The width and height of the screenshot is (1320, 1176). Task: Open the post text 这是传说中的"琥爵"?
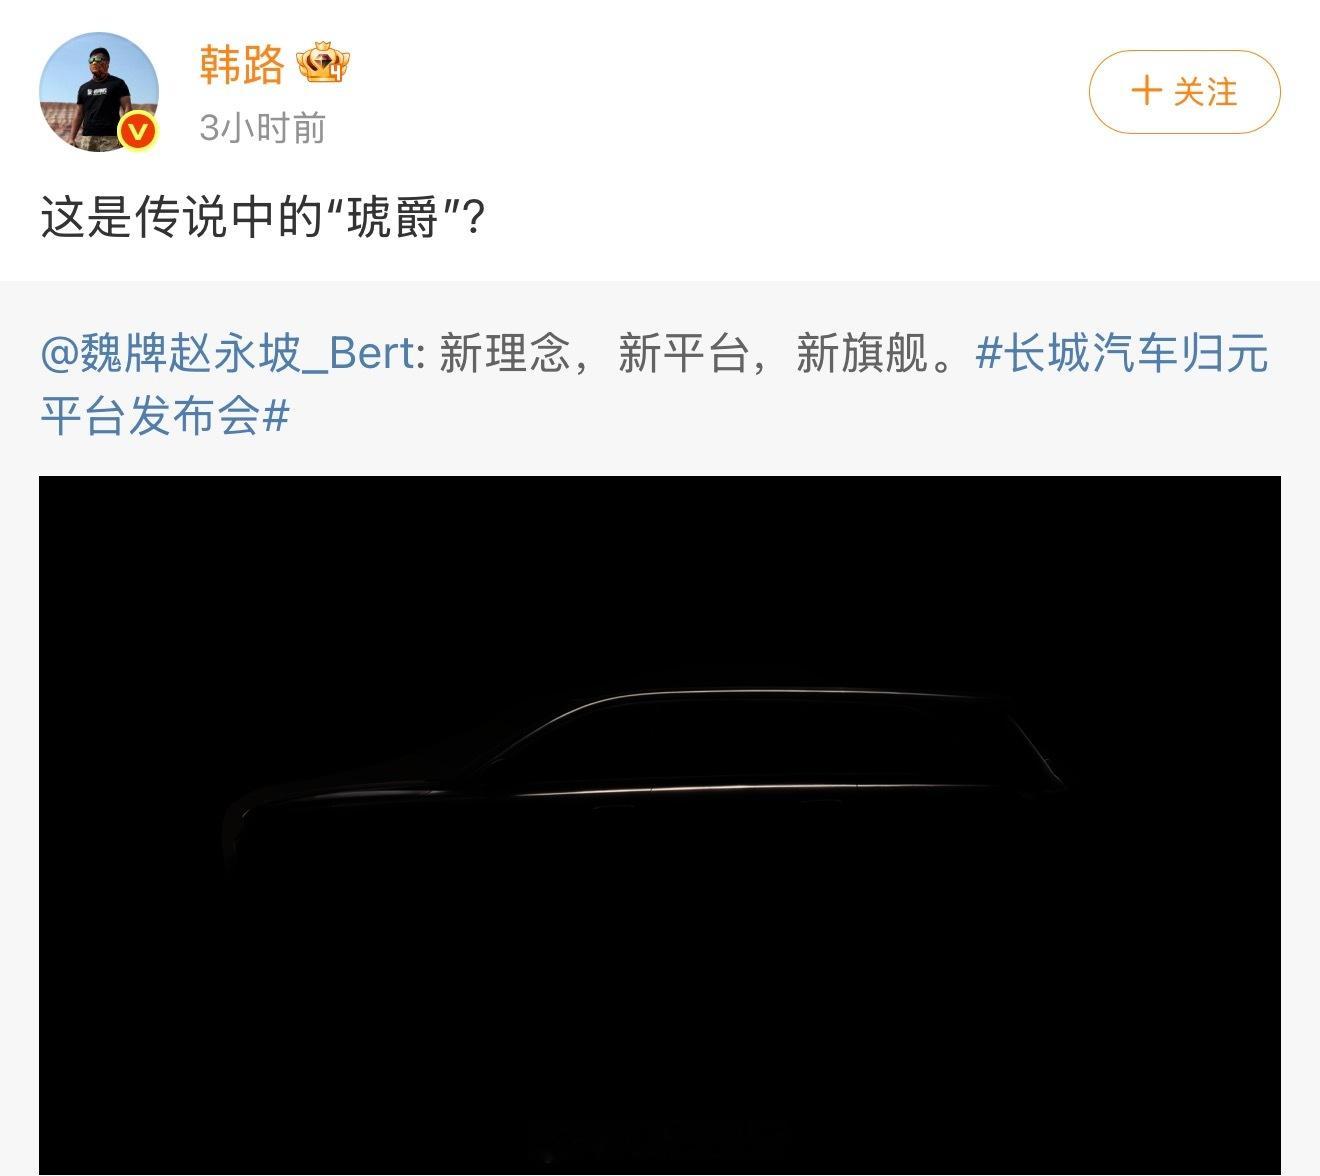click(x=263, y=217)
